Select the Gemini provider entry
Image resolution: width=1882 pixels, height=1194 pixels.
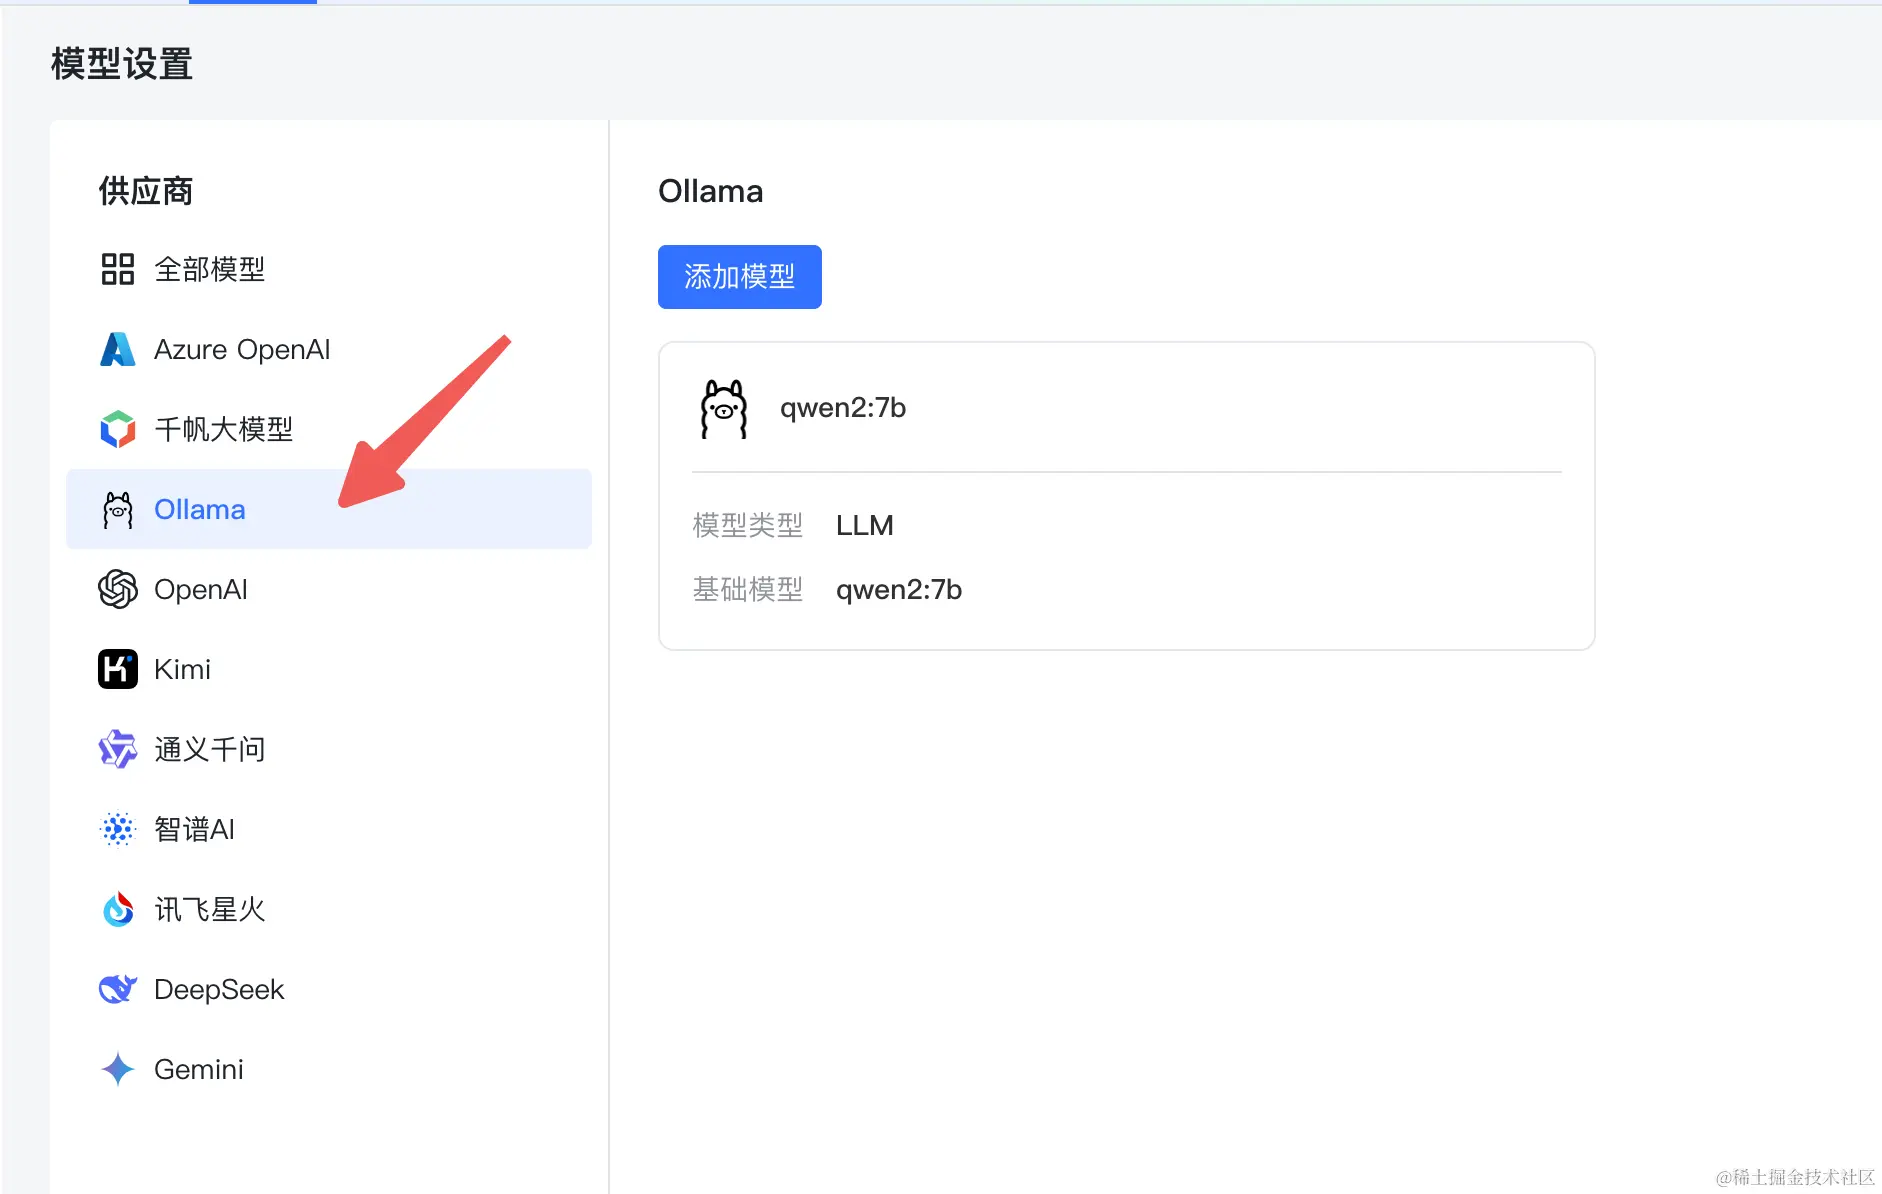(329, 1069)
